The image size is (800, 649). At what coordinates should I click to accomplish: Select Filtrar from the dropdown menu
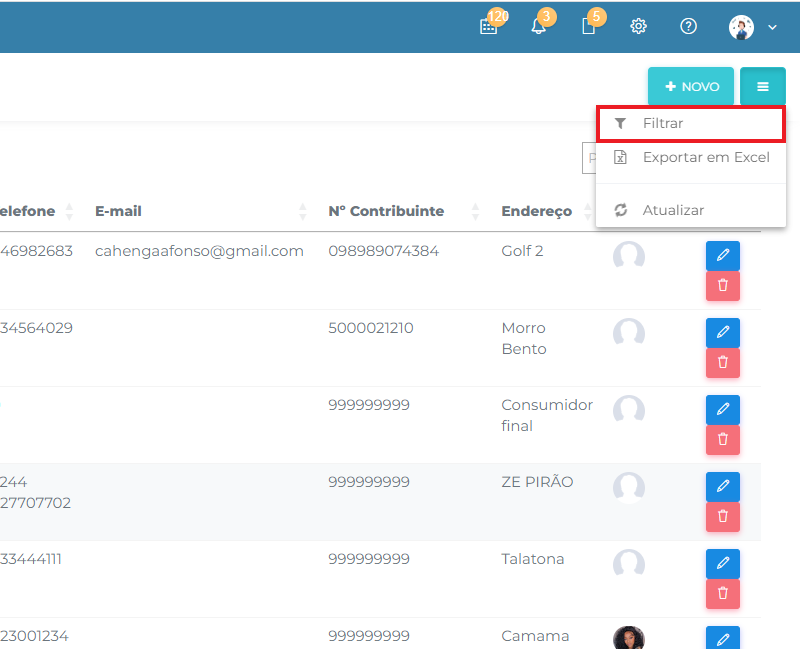tap(663, 124)
